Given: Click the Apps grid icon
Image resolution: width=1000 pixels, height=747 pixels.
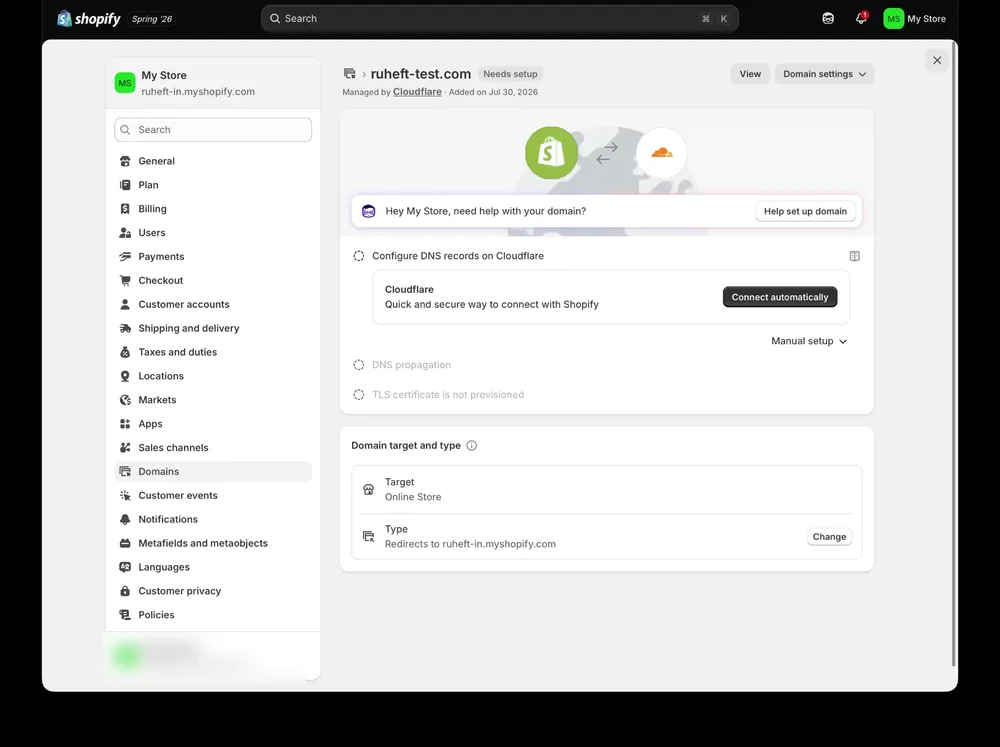Looking at the screenshot, I should point(125,424).
